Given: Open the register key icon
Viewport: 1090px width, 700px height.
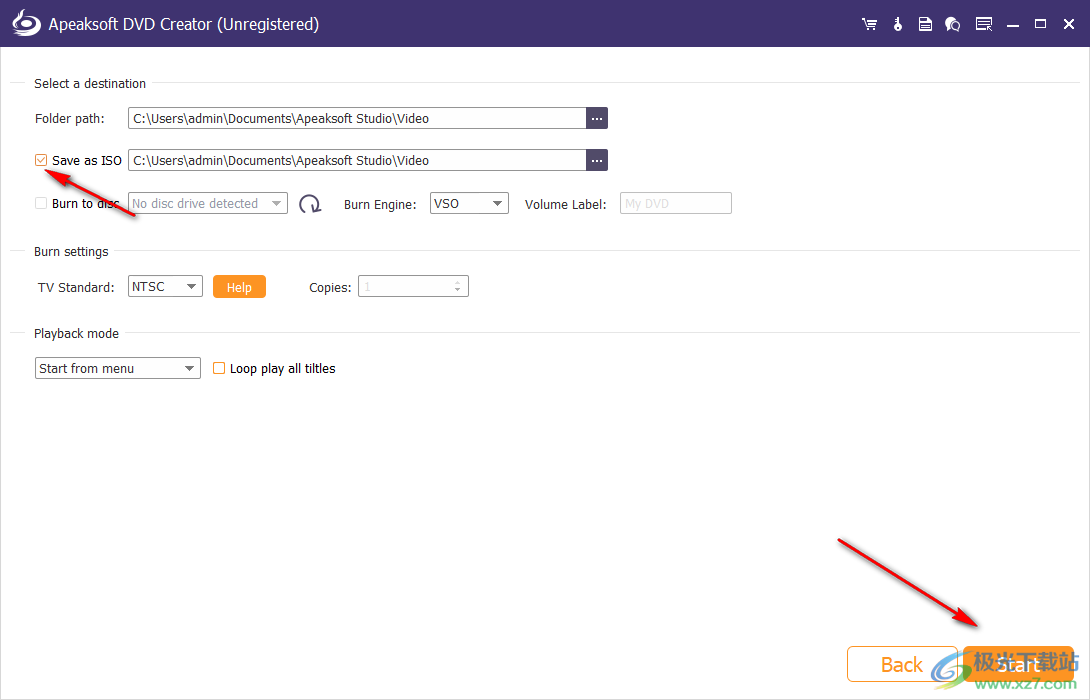Looking at the screenshot, I should [x=897, y=24].
